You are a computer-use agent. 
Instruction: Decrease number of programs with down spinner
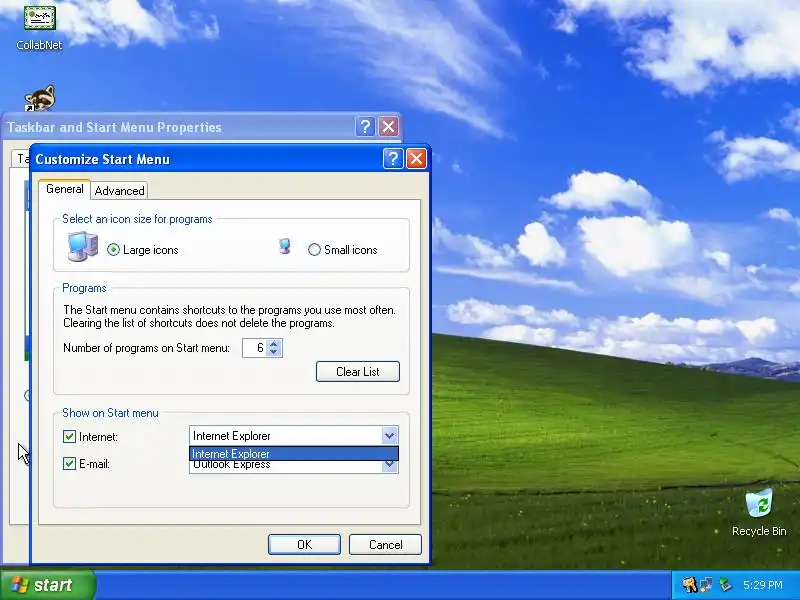pyautogui.click(x=274, y=352)
